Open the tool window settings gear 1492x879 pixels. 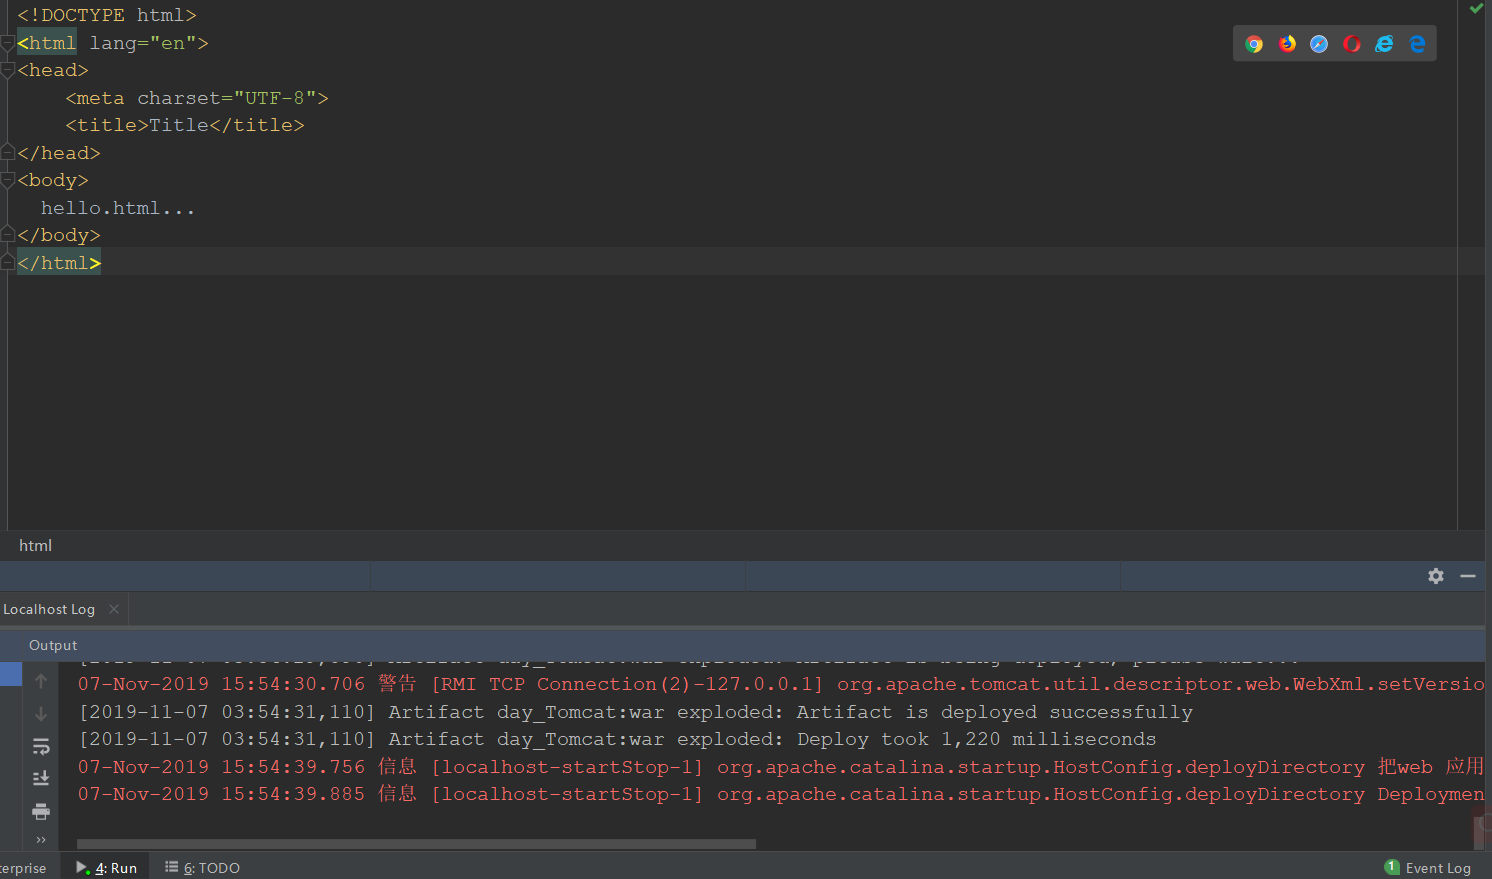coord(1436,576)
